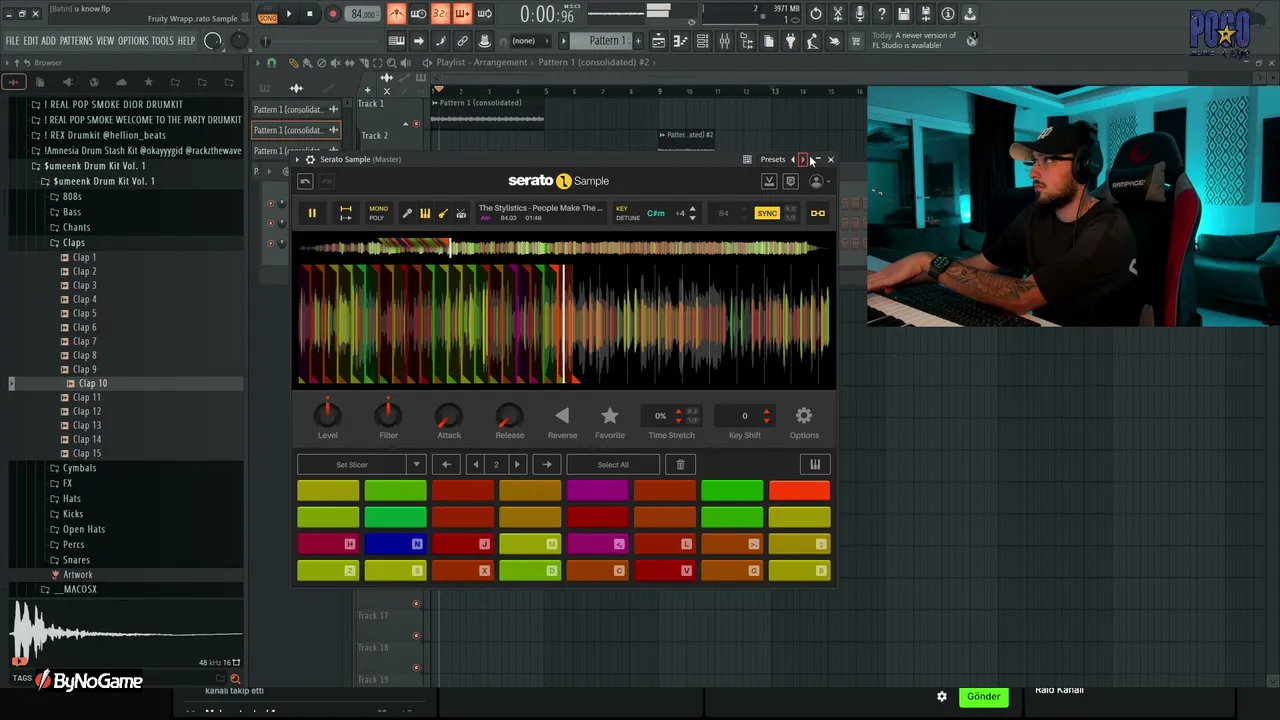This screenshot has width=1280, height=720.
Task: Trigger the blue pad labeled N
Action: [x=395, y=544]
